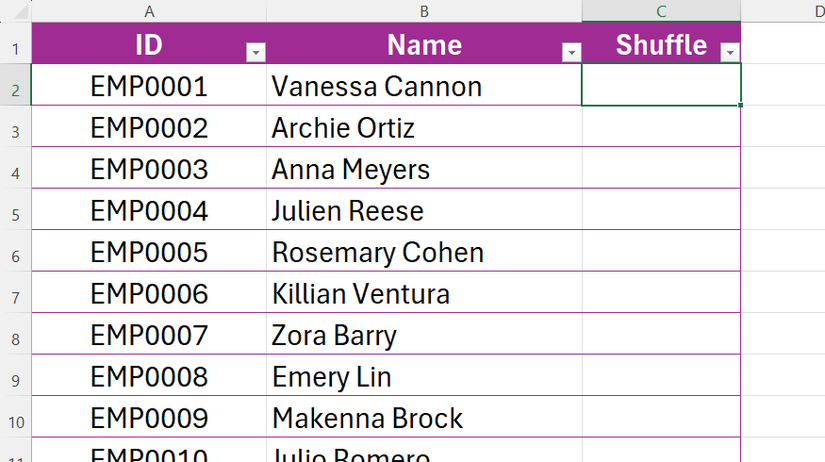Screen dimensions: 825x462
Task: Open the Shuffle column filter dropdown
Action: 730,53
